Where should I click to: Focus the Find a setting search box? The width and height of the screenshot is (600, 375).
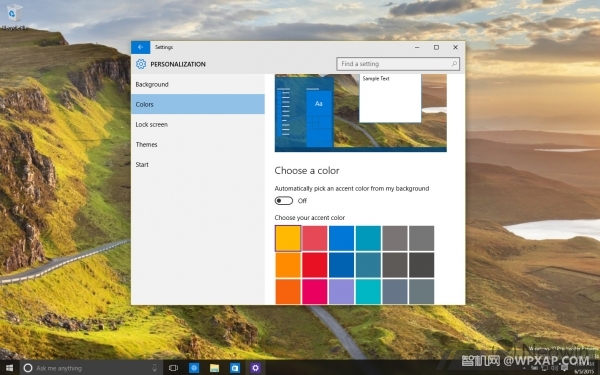pyautogui.click(x=398, y=64)
